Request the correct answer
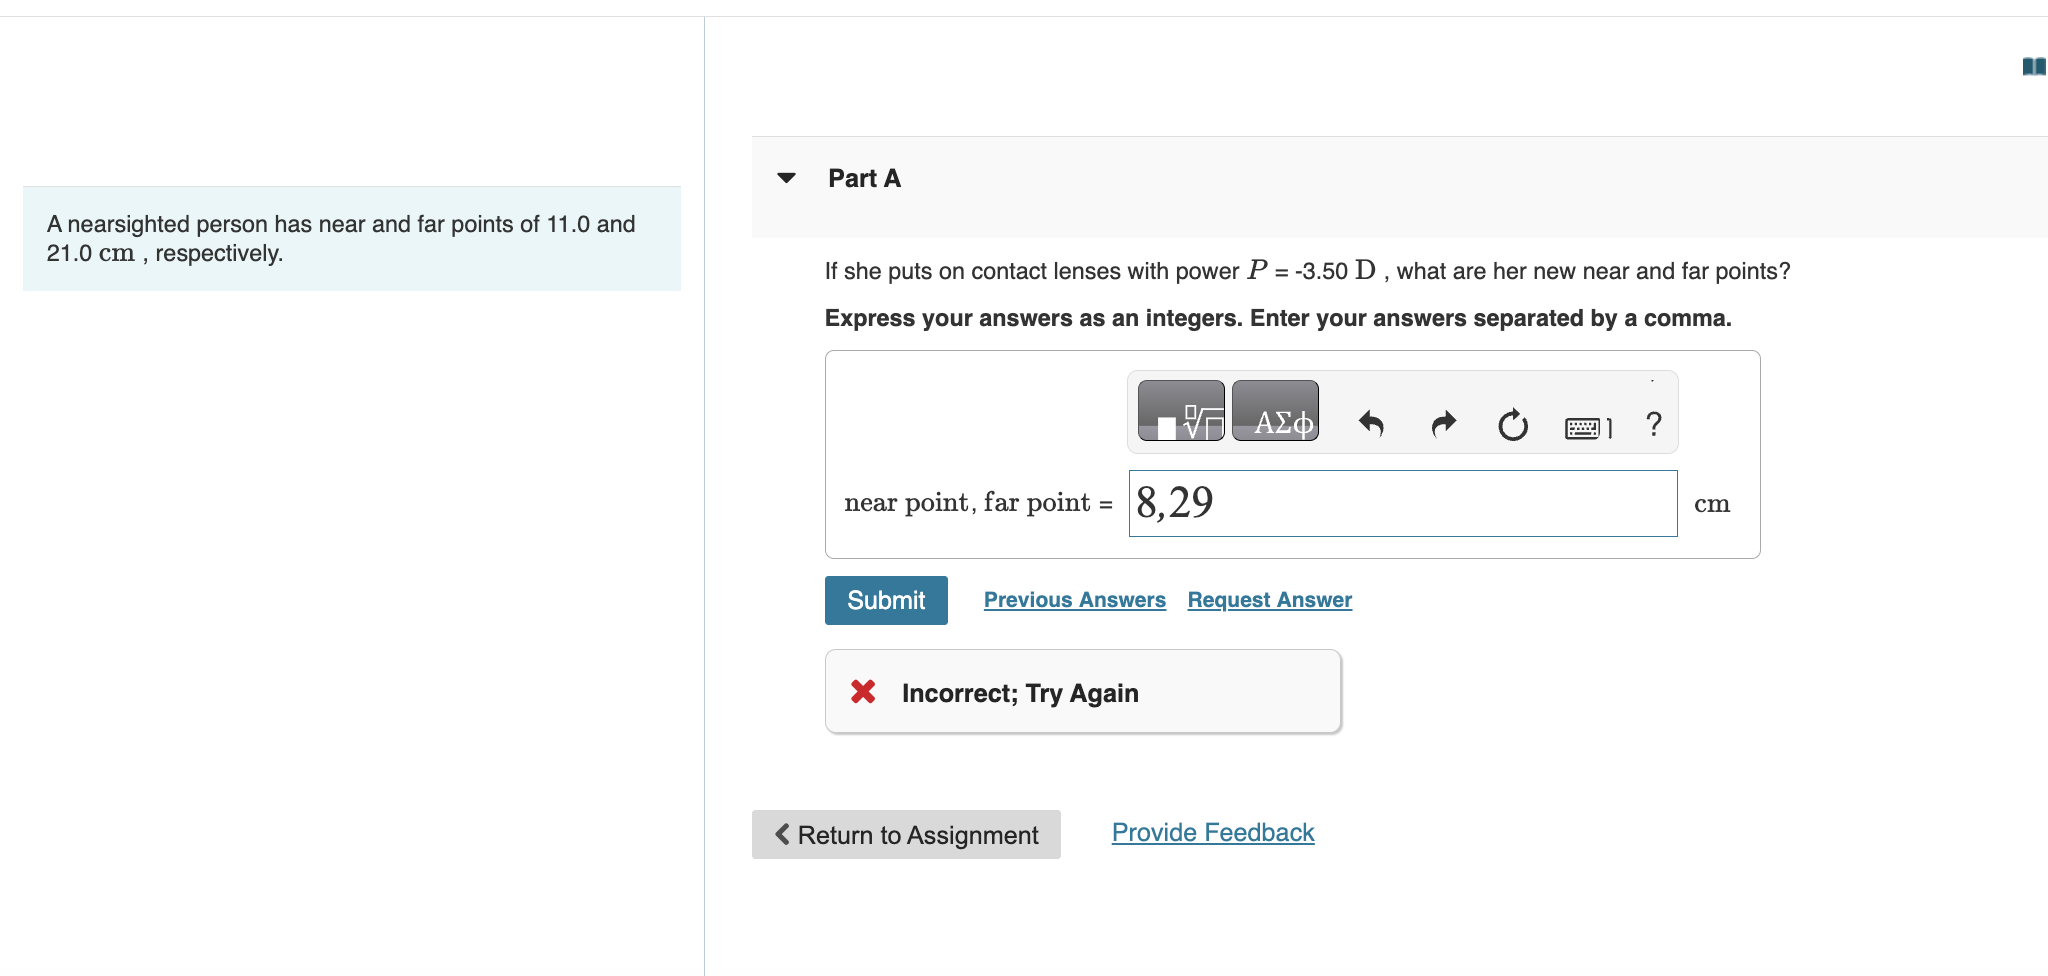Image resolution: width=2048 pixels, height=976 pixels. point(1268,599)
